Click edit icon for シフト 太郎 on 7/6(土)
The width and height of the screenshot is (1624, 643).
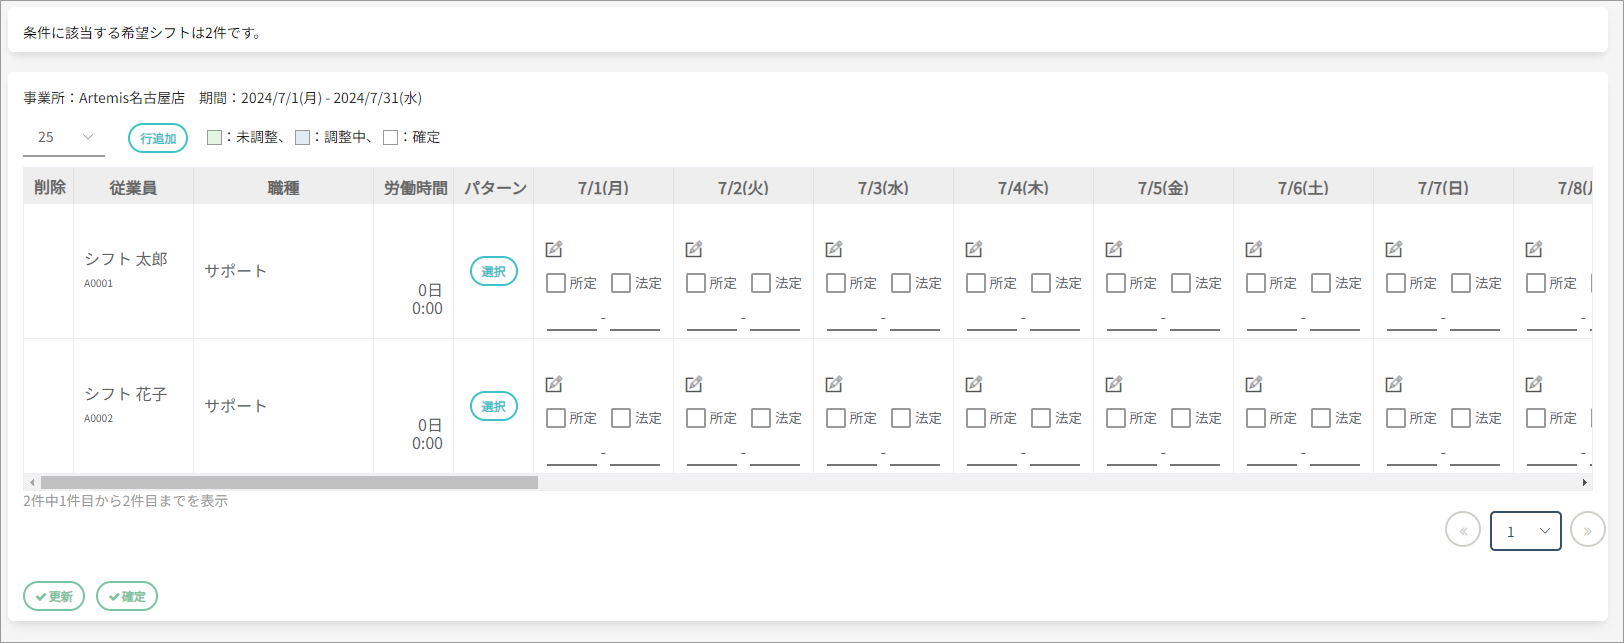pyautogui.click(x=1254, y=249)
